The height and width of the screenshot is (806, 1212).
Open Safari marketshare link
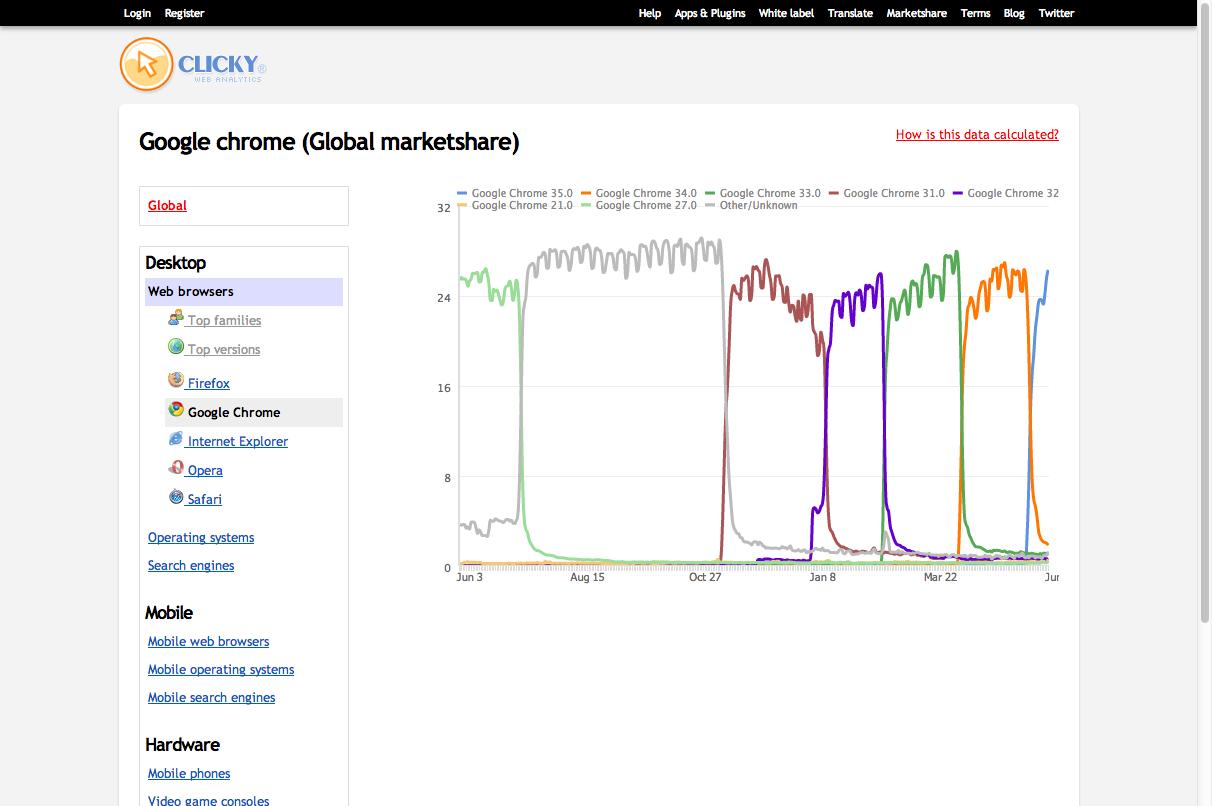click(205, 500)
